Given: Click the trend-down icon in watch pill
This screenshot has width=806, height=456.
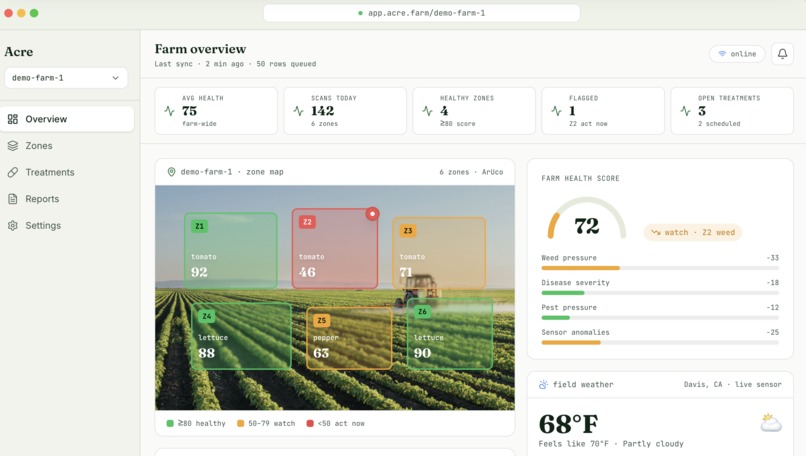Looking at the screenshot, I should pos(655,232).
